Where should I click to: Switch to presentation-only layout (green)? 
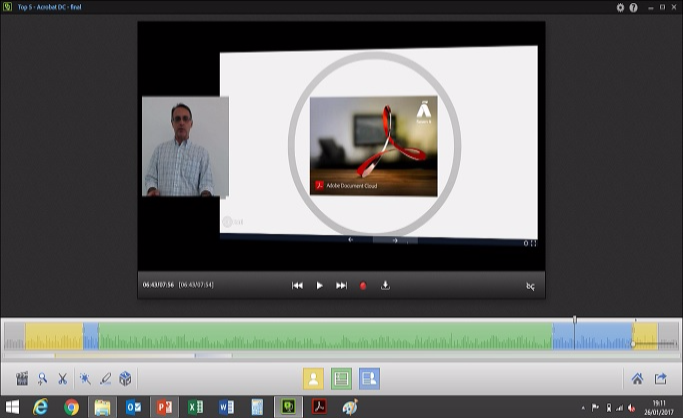[x=341, y=378]
